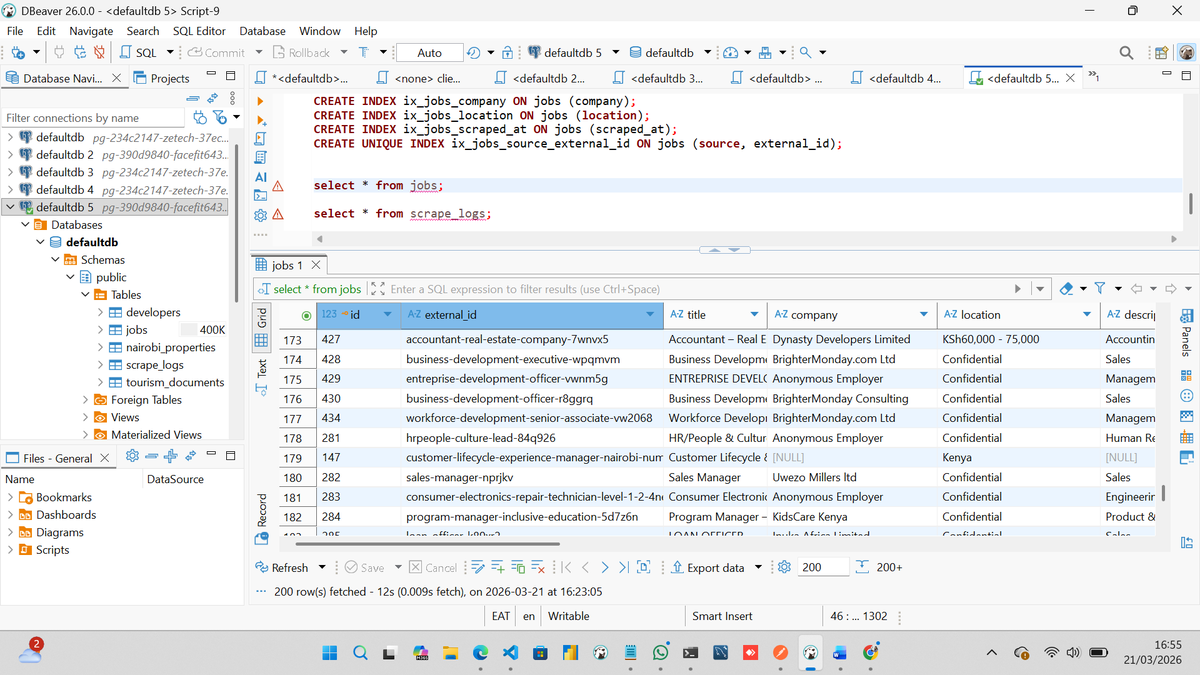Click the Commit button in the toolbar
The width and height of the screenshot is (1200, 675).
216,52
